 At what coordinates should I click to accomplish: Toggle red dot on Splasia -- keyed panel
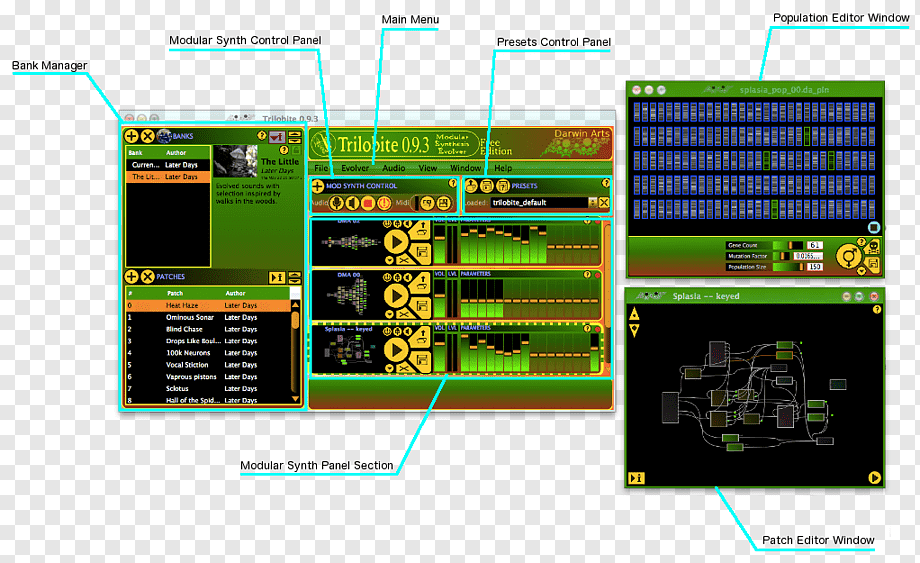click(x=597, y=330)
